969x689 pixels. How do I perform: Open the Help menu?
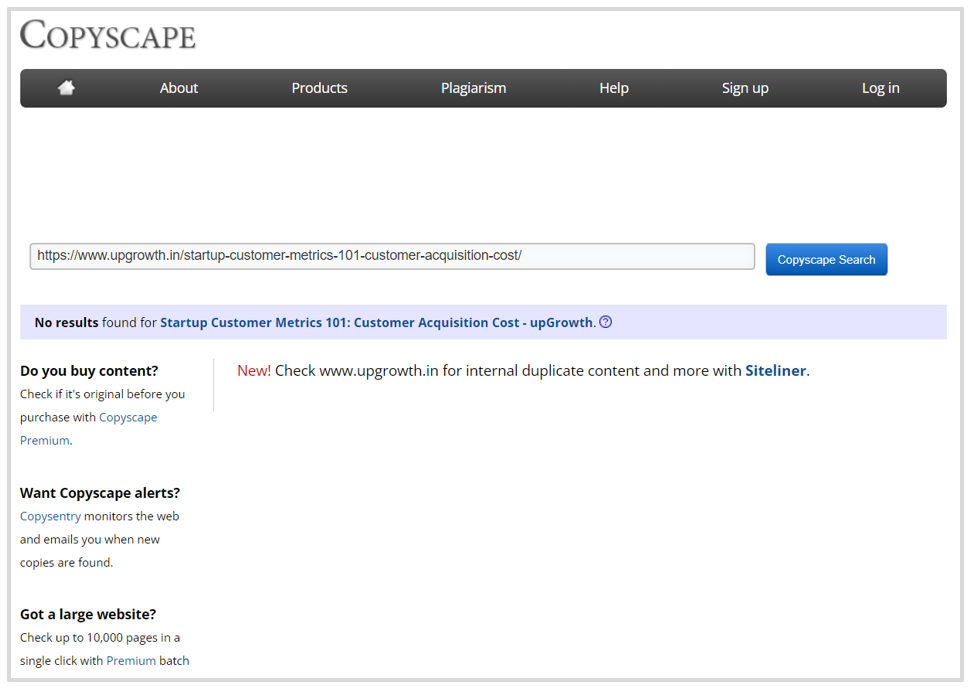[614, 88]
